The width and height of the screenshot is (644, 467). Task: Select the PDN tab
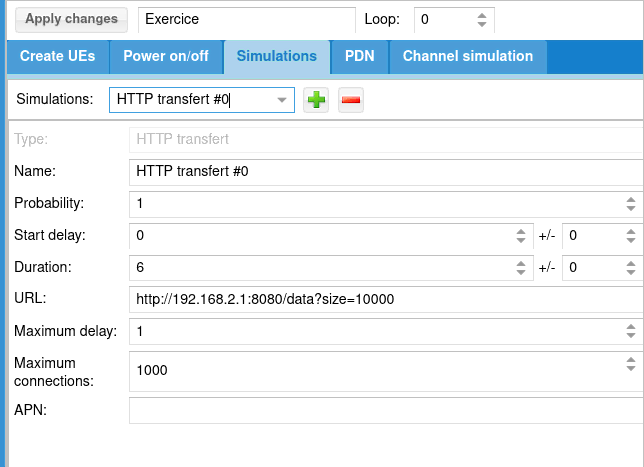[x=359, y=56]
